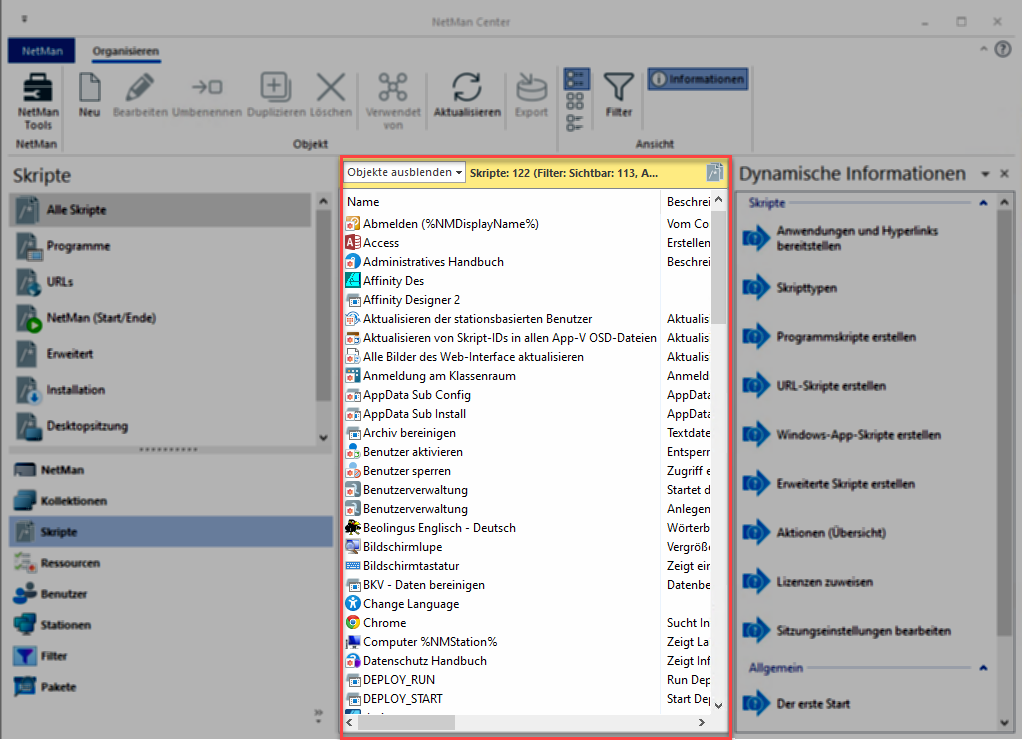Open the Objekte ausblenden dropdown
1022x740 pixels.
click(405, 172)
